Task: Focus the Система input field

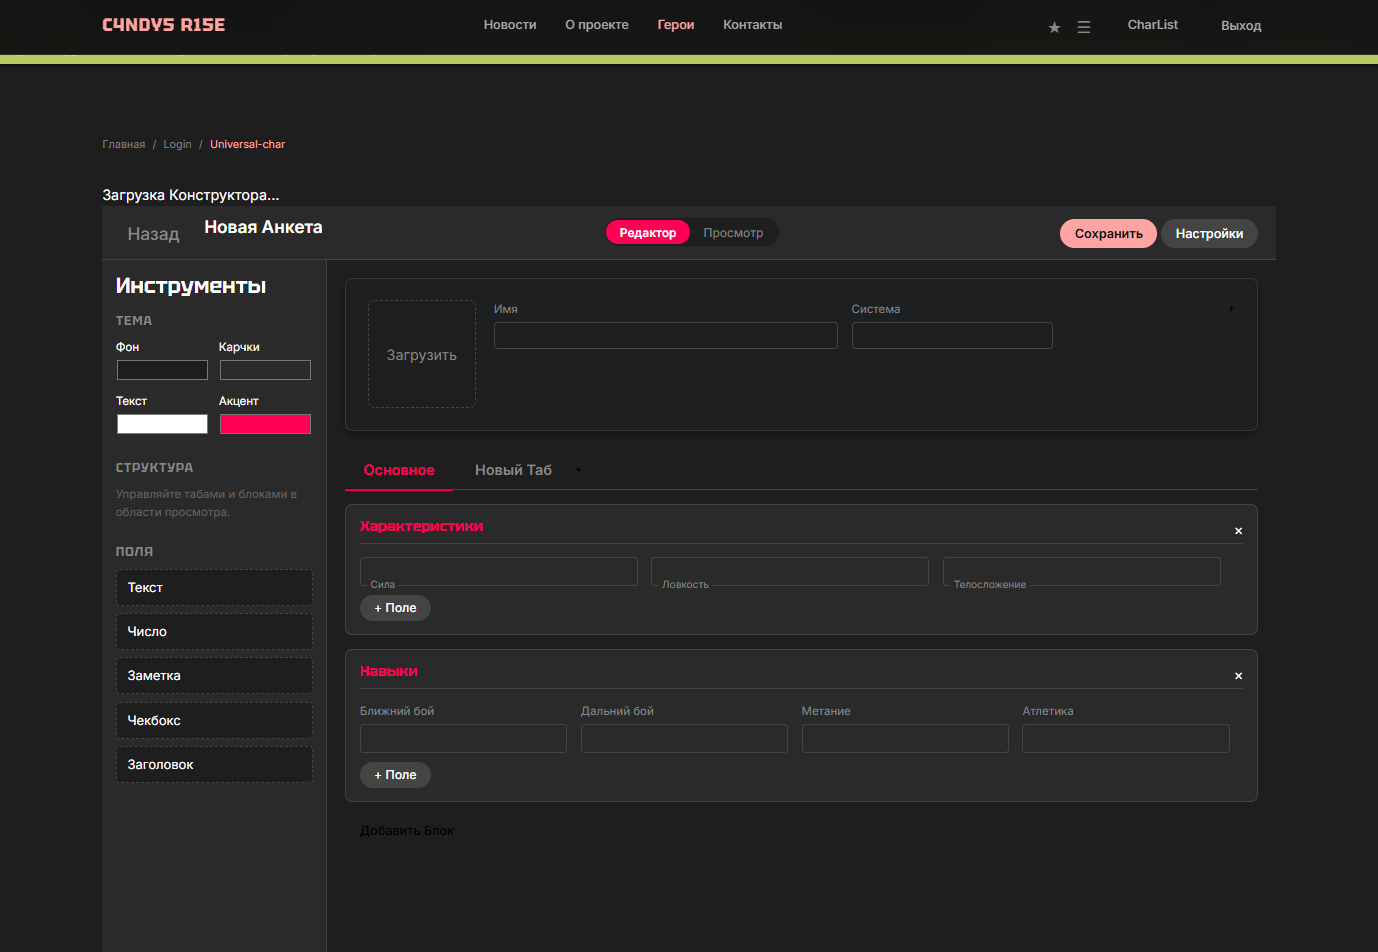Action: click(952, 335)
